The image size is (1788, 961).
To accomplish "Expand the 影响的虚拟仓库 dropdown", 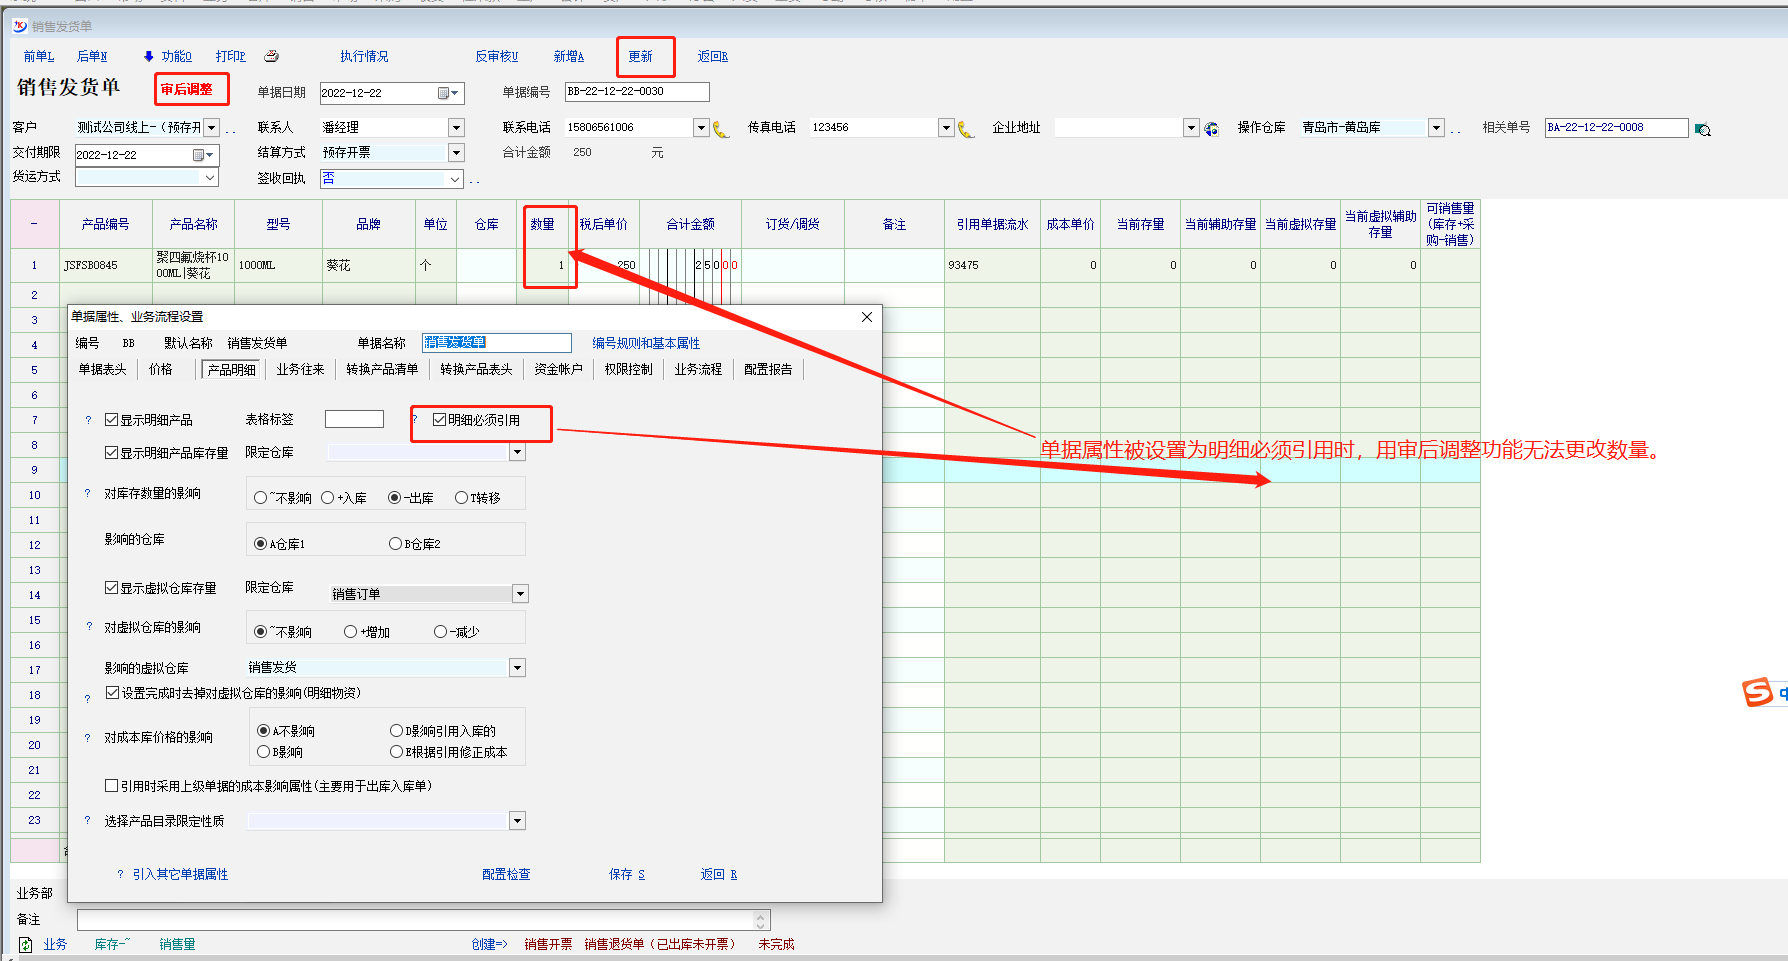I will click(517, 668).
